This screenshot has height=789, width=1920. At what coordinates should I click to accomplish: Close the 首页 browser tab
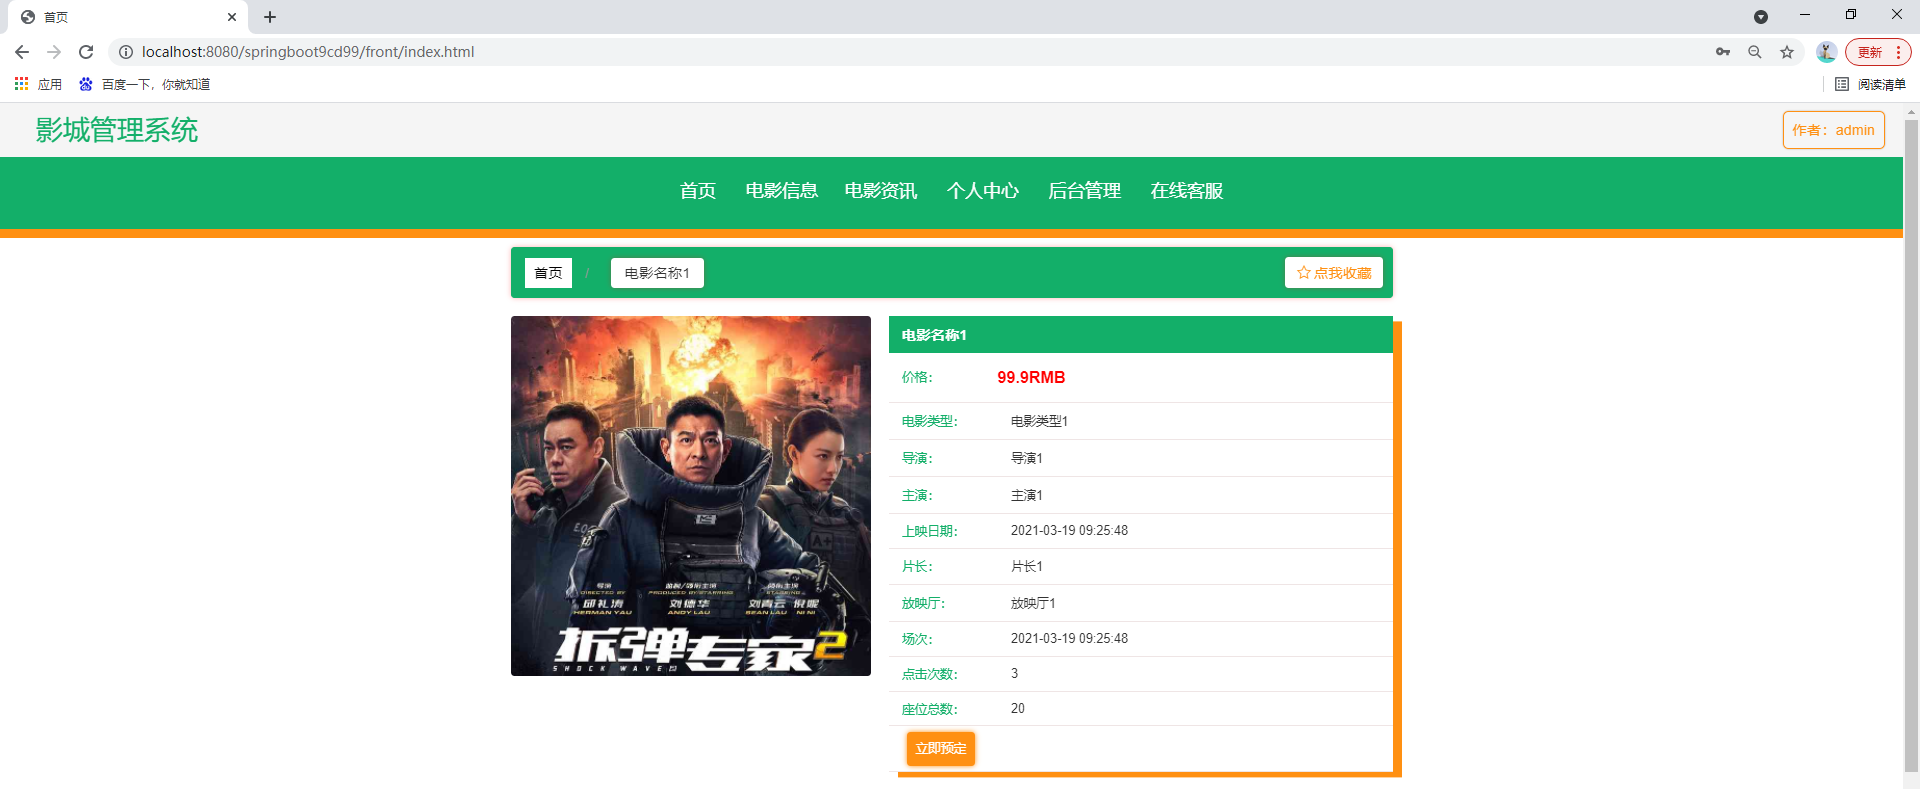232,17
